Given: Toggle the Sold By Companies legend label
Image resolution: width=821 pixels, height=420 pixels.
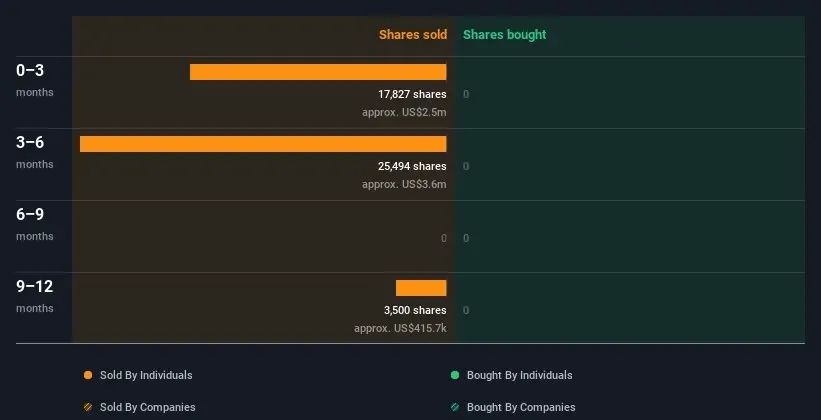Looking at the screenshot, I should 147,407.
